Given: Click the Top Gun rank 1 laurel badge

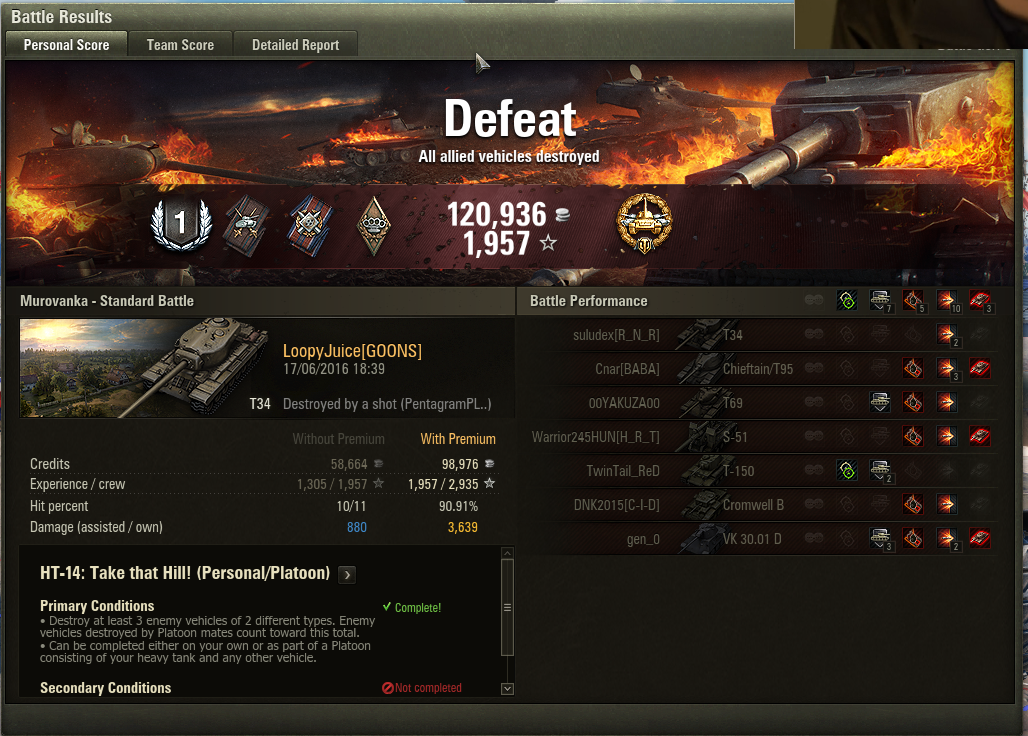Looking at the screenshot, I should click(181, 223).
